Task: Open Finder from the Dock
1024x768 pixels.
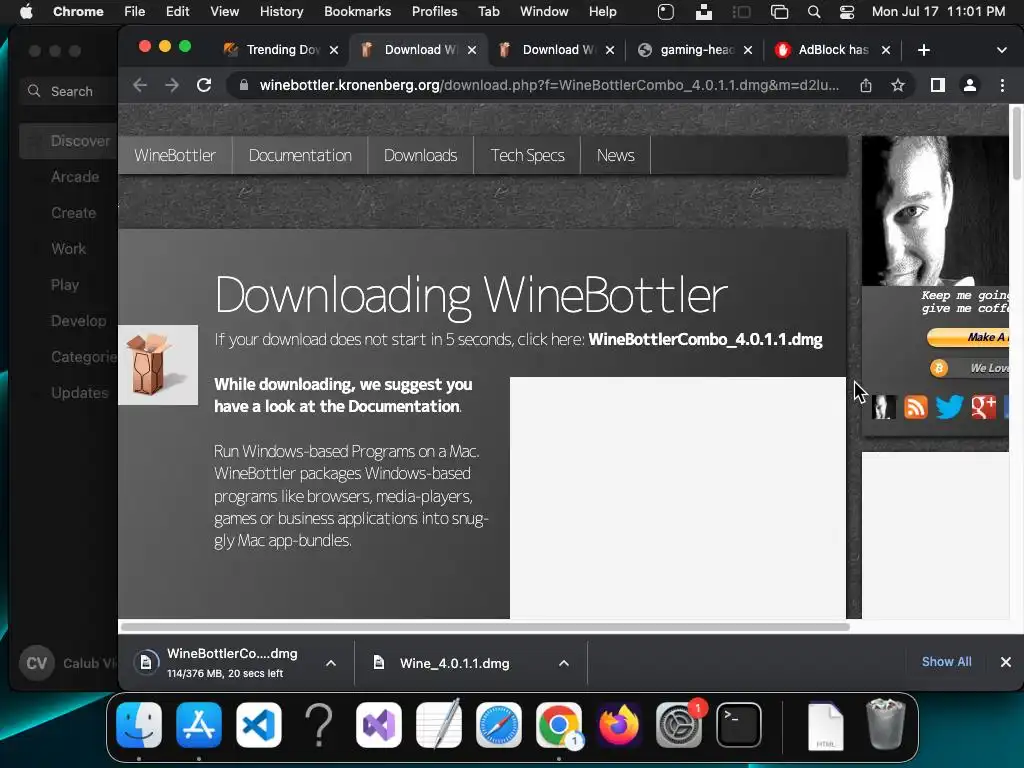Action: pos(139,725)
